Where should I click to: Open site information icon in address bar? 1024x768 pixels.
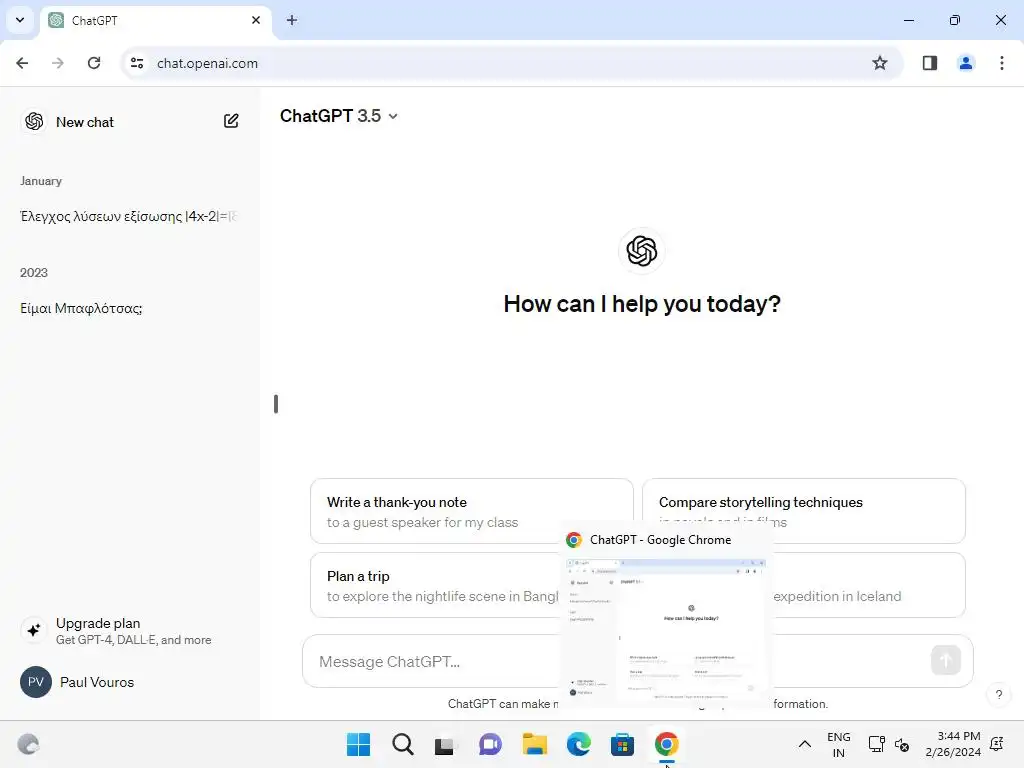pyautogui.click(x=137, y=63)
